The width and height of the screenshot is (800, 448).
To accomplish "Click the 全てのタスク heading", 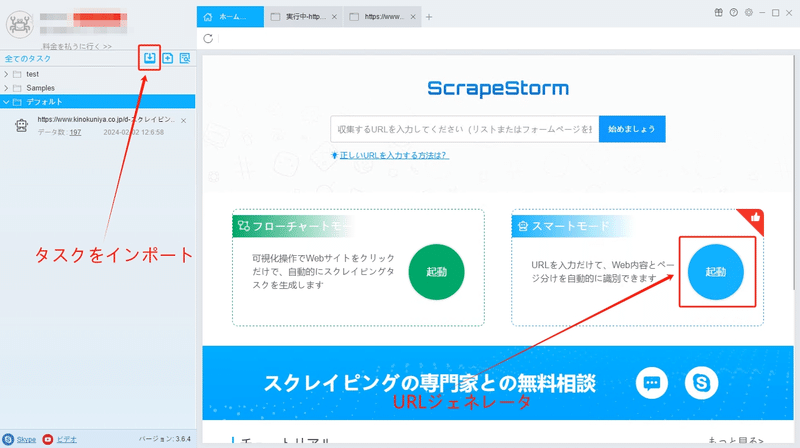I will point(28,59).
